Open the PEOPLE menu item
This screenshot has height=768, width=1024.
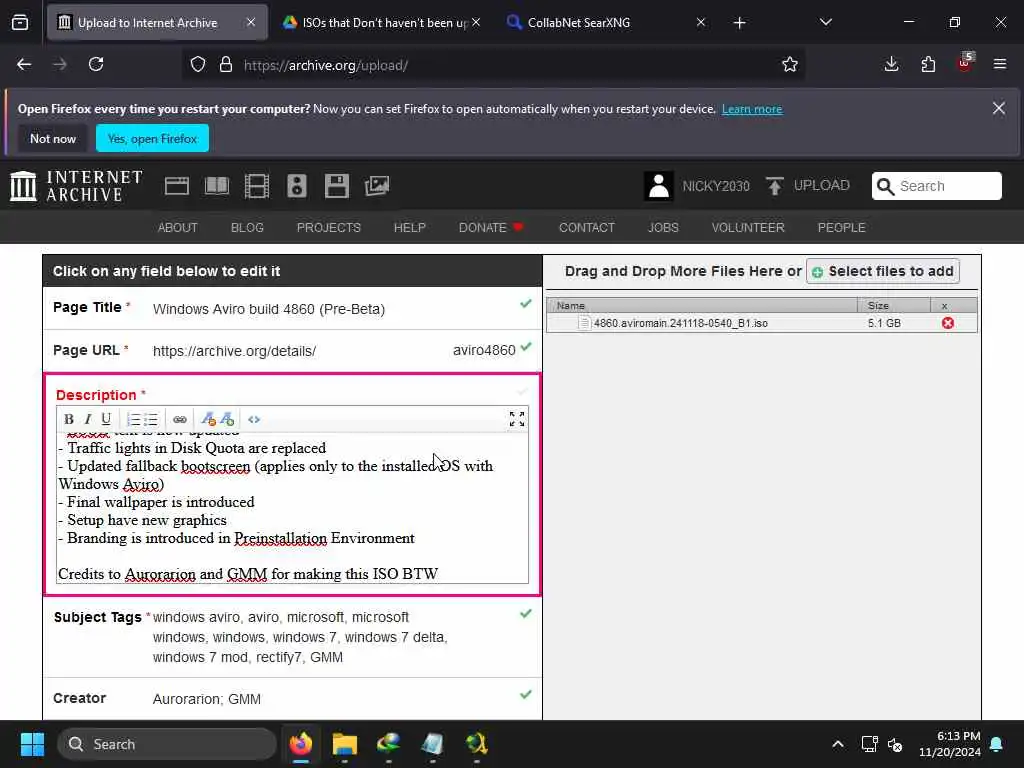(x=841, y=227)
